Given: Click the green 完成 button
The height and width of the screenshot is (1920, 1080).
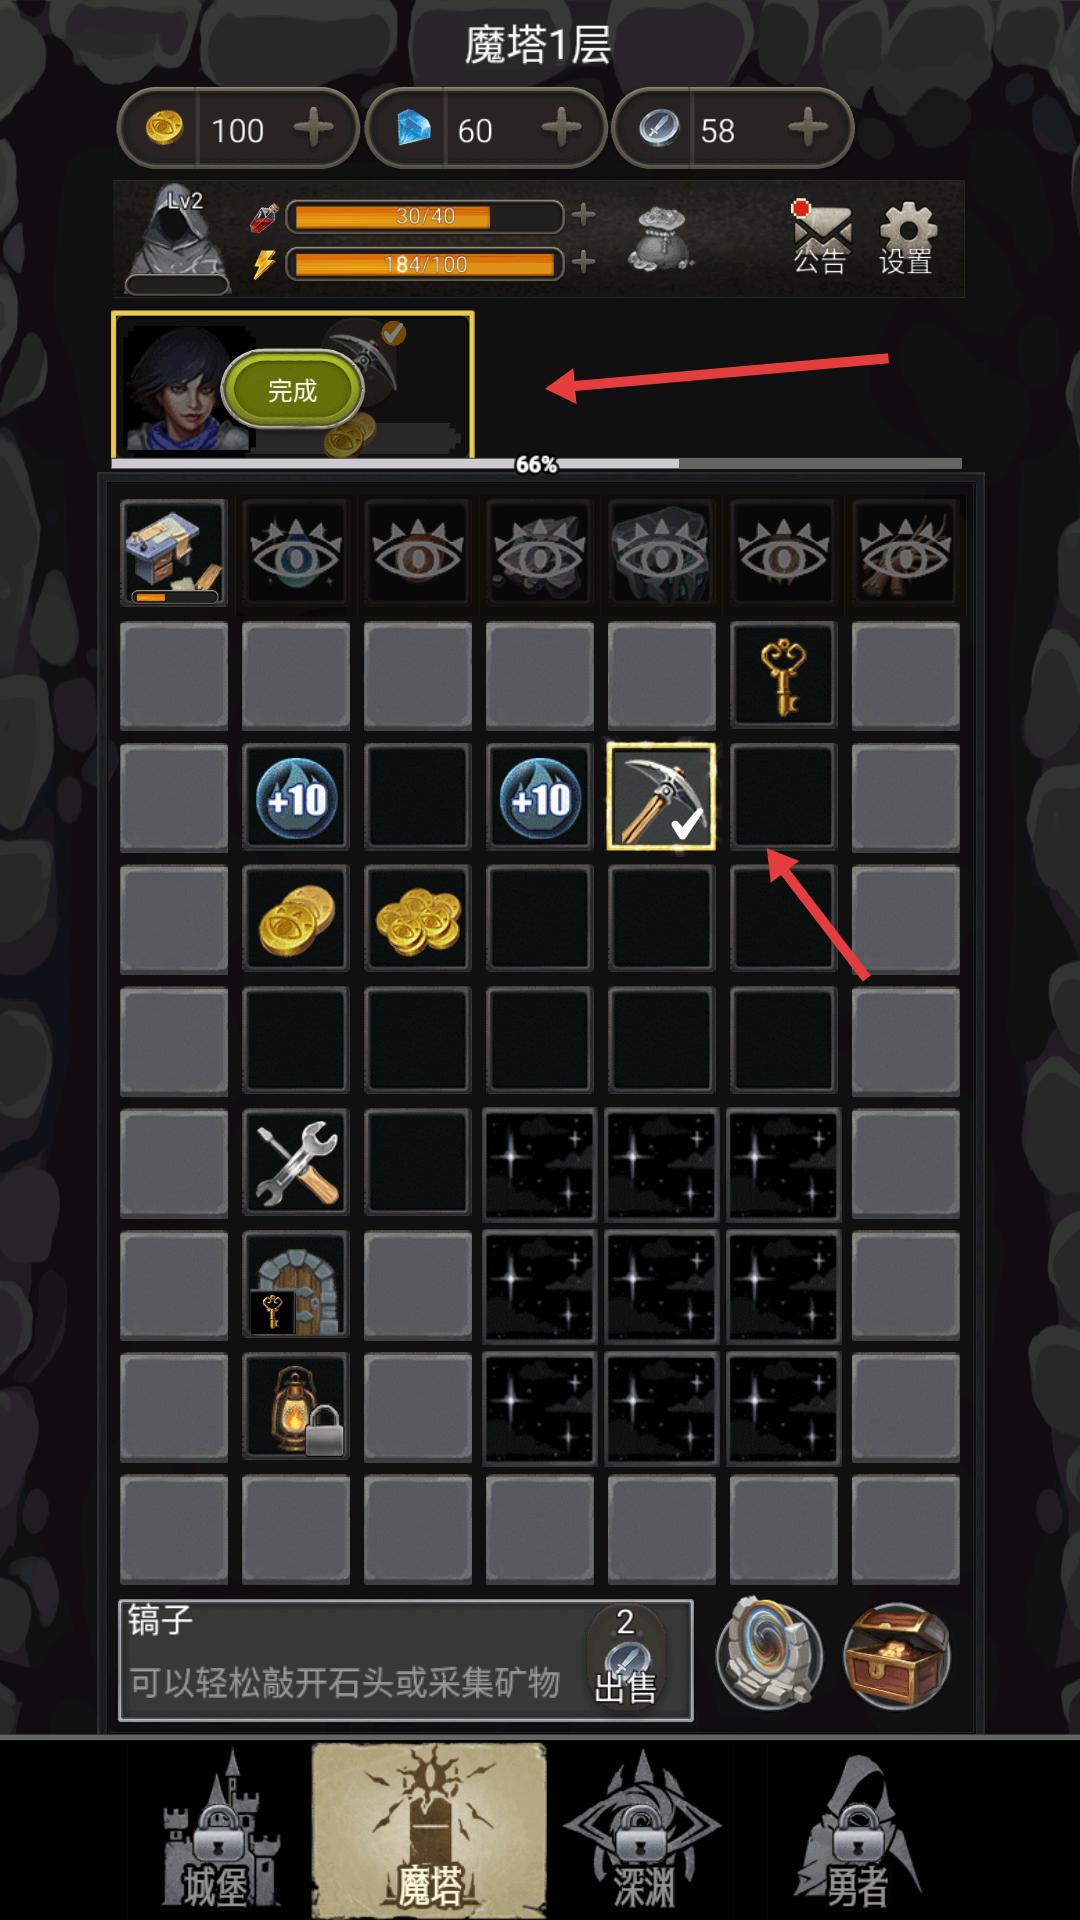Looking at the screenshot, I should [x=292, y=390].
